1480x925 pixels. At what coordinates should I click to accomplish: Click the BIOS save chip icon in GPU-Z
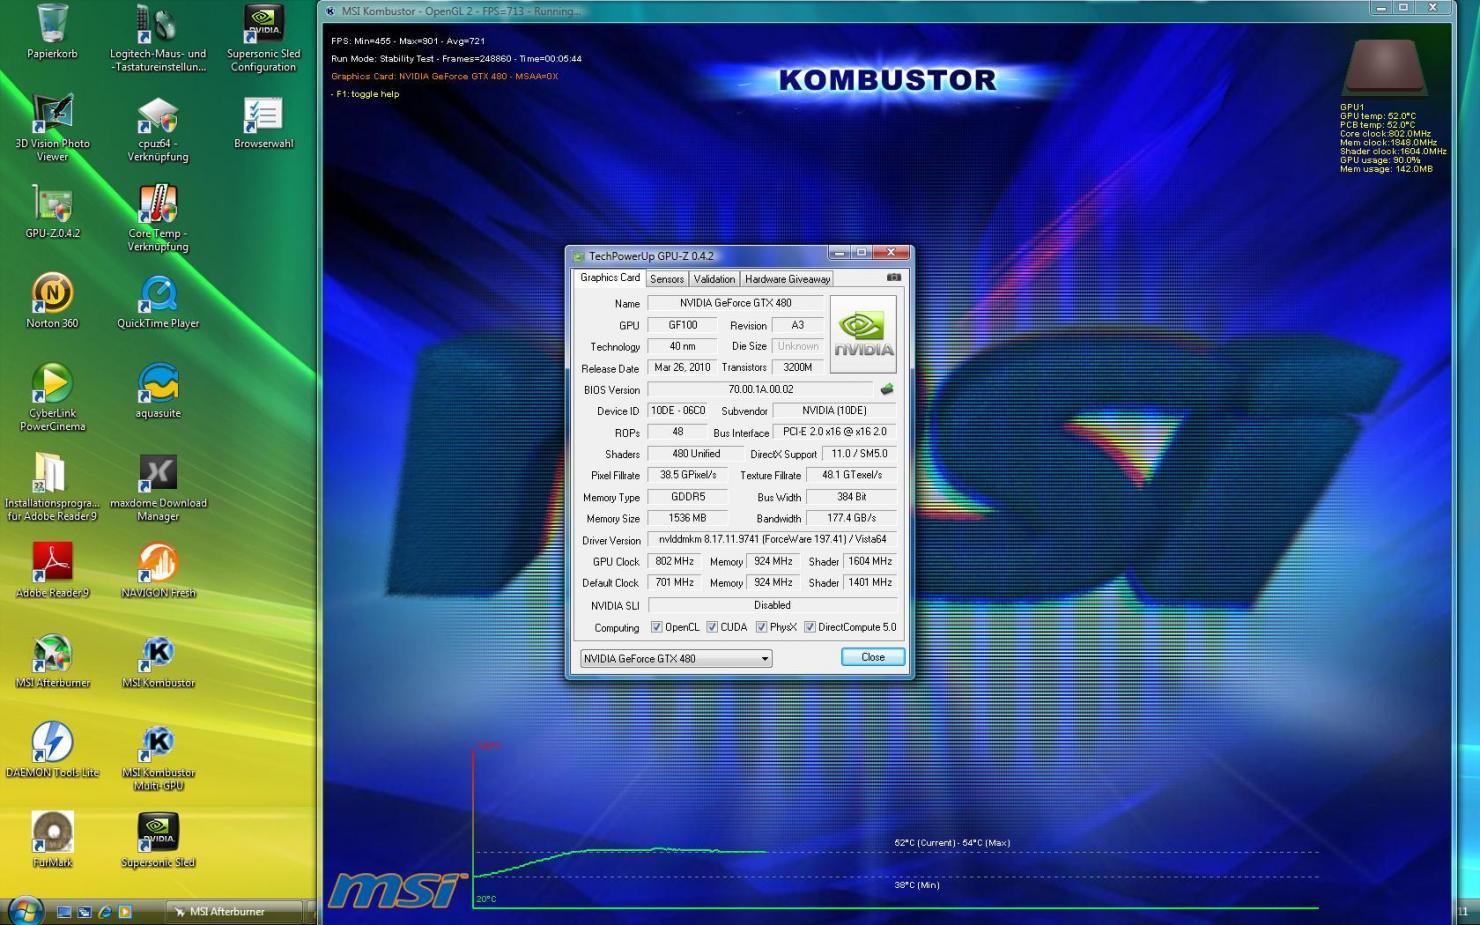886,389
